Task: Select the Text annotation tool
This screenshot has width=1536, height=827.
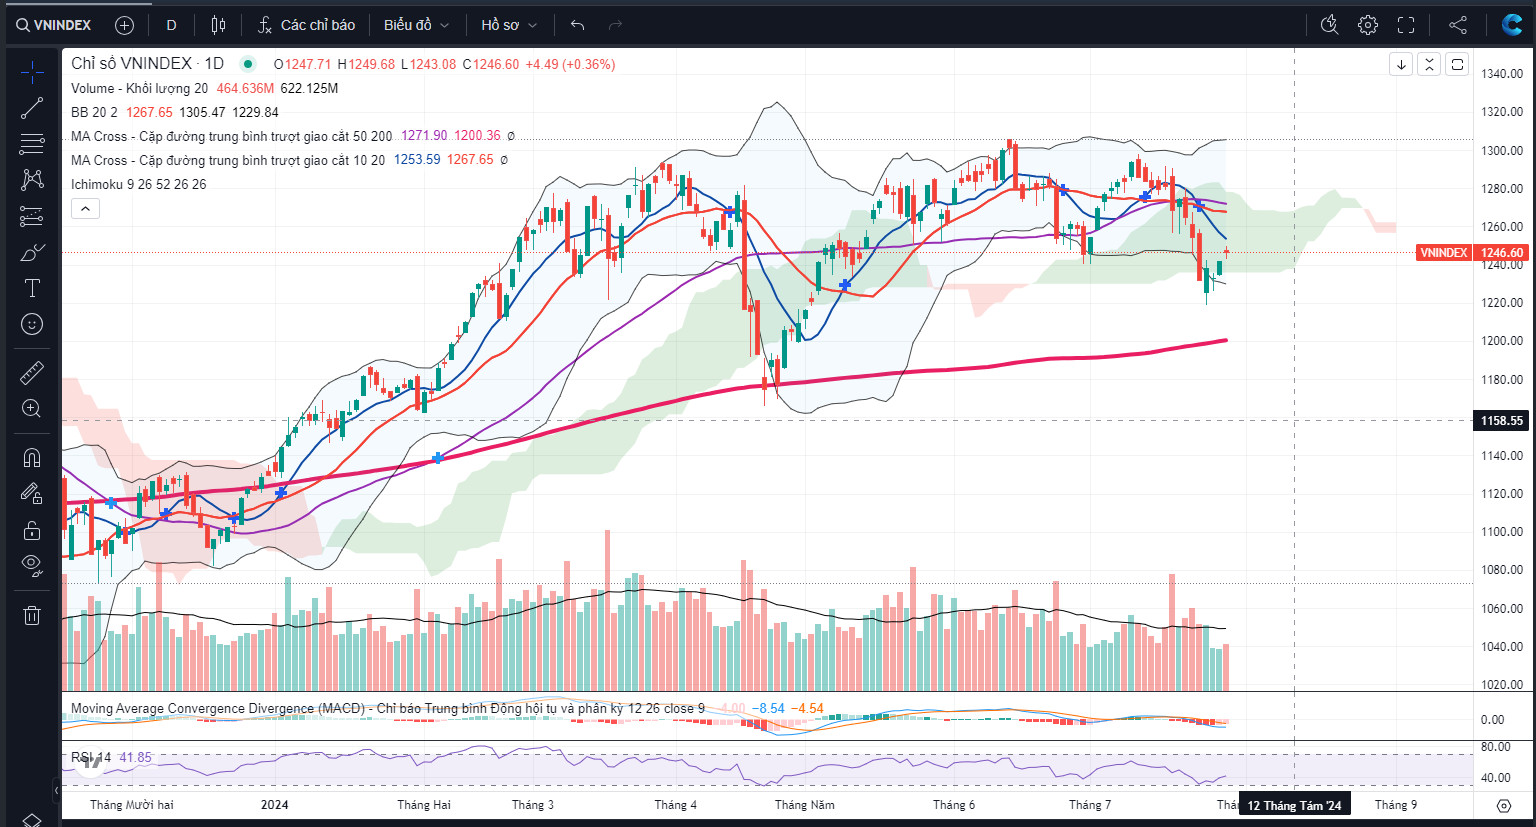Action: pos(32,288)
